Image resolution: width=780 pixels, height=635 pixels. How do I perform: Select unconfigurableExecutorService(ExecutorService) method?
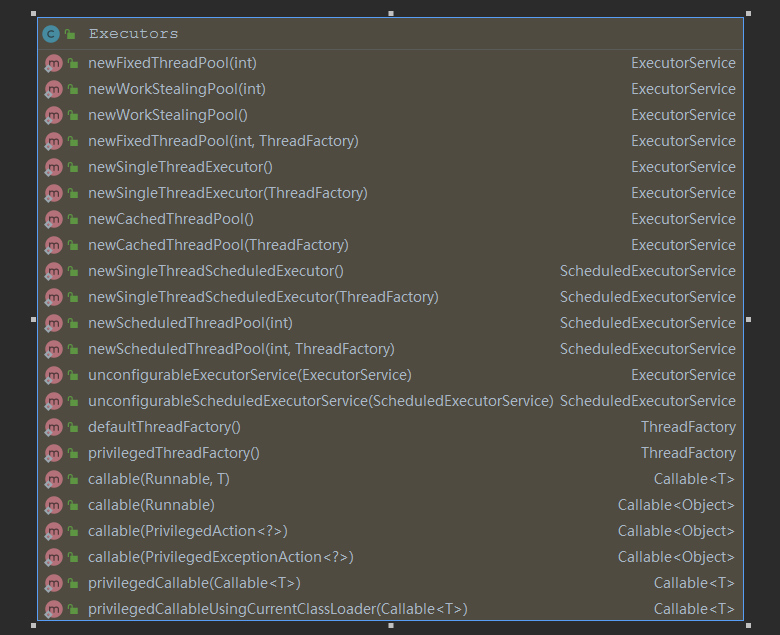[x=250, y=375]
